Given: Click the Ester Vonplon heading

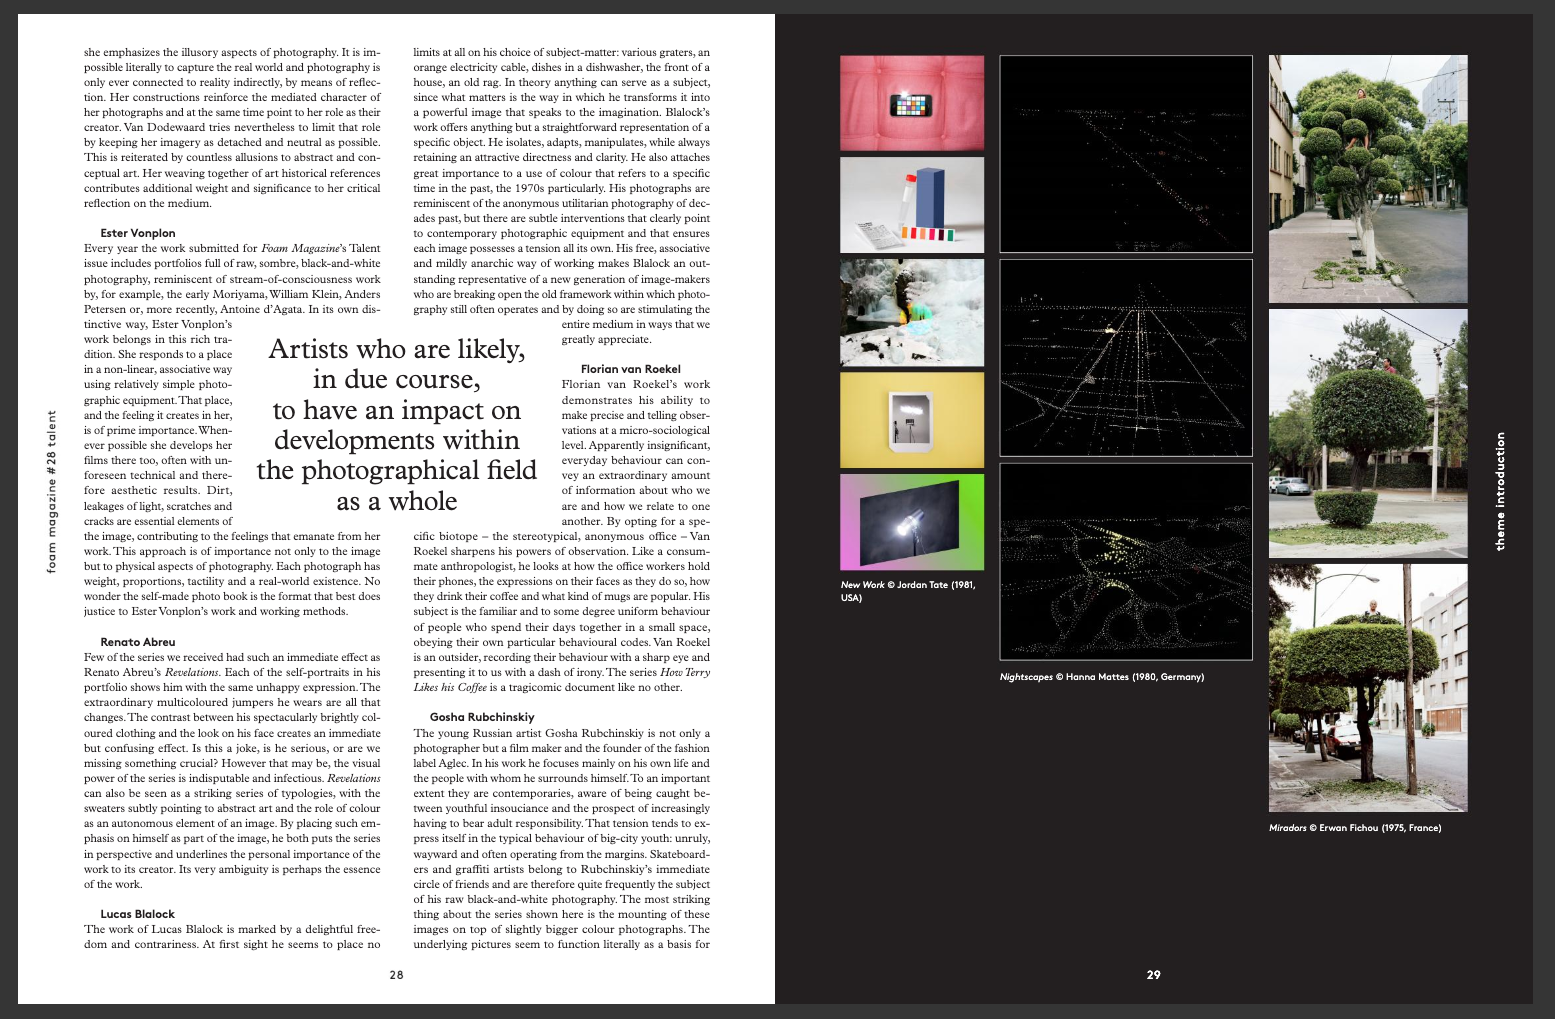Looking at the screenshot, I should [x=138, y=233].
